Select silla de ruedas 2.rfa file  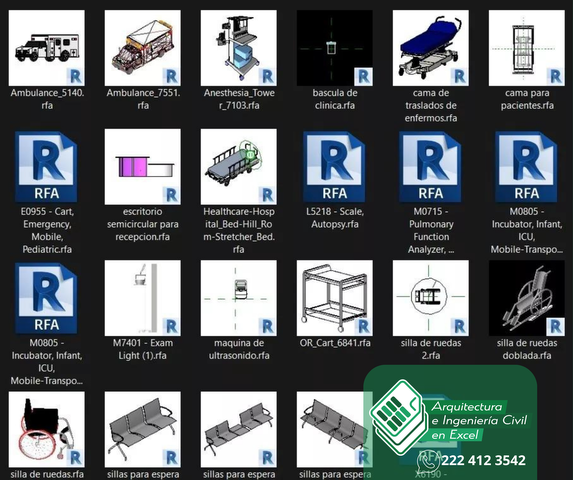(x=431, y=298)
